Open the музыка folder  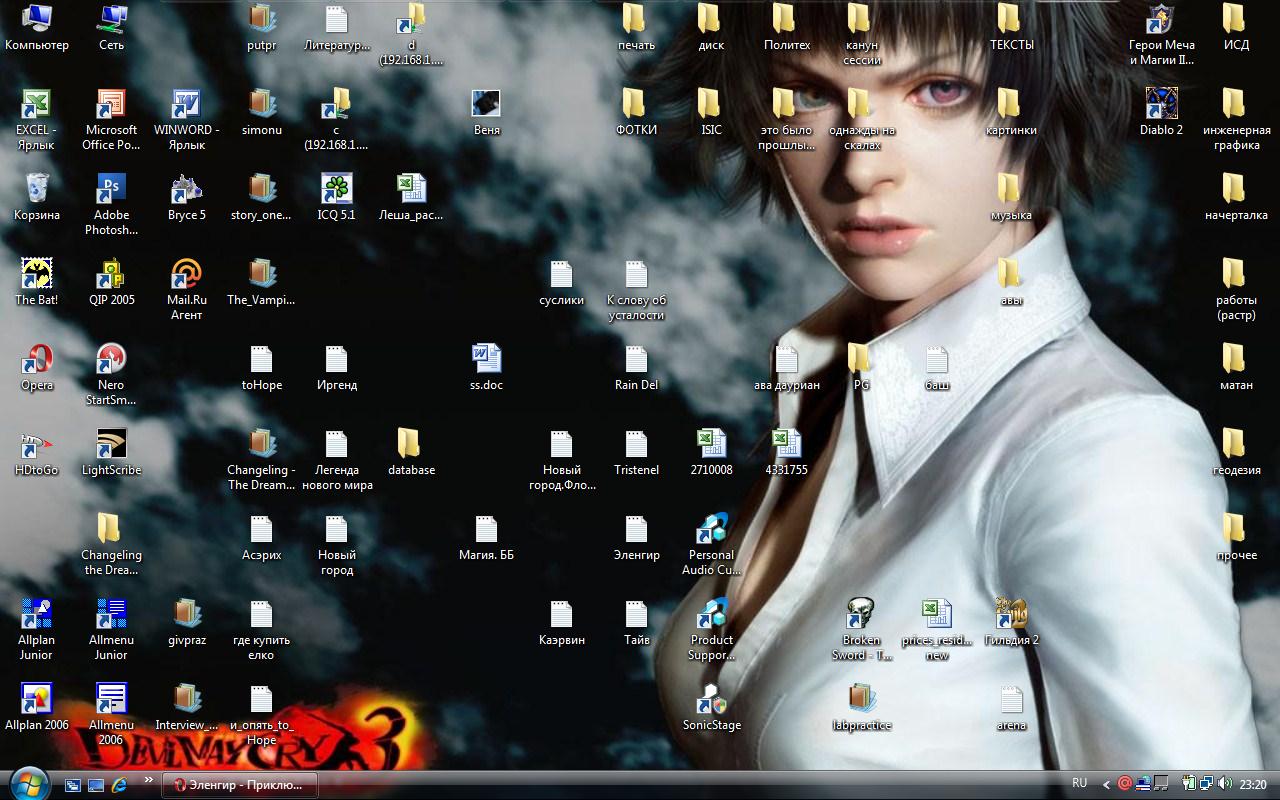[1011, 197]
